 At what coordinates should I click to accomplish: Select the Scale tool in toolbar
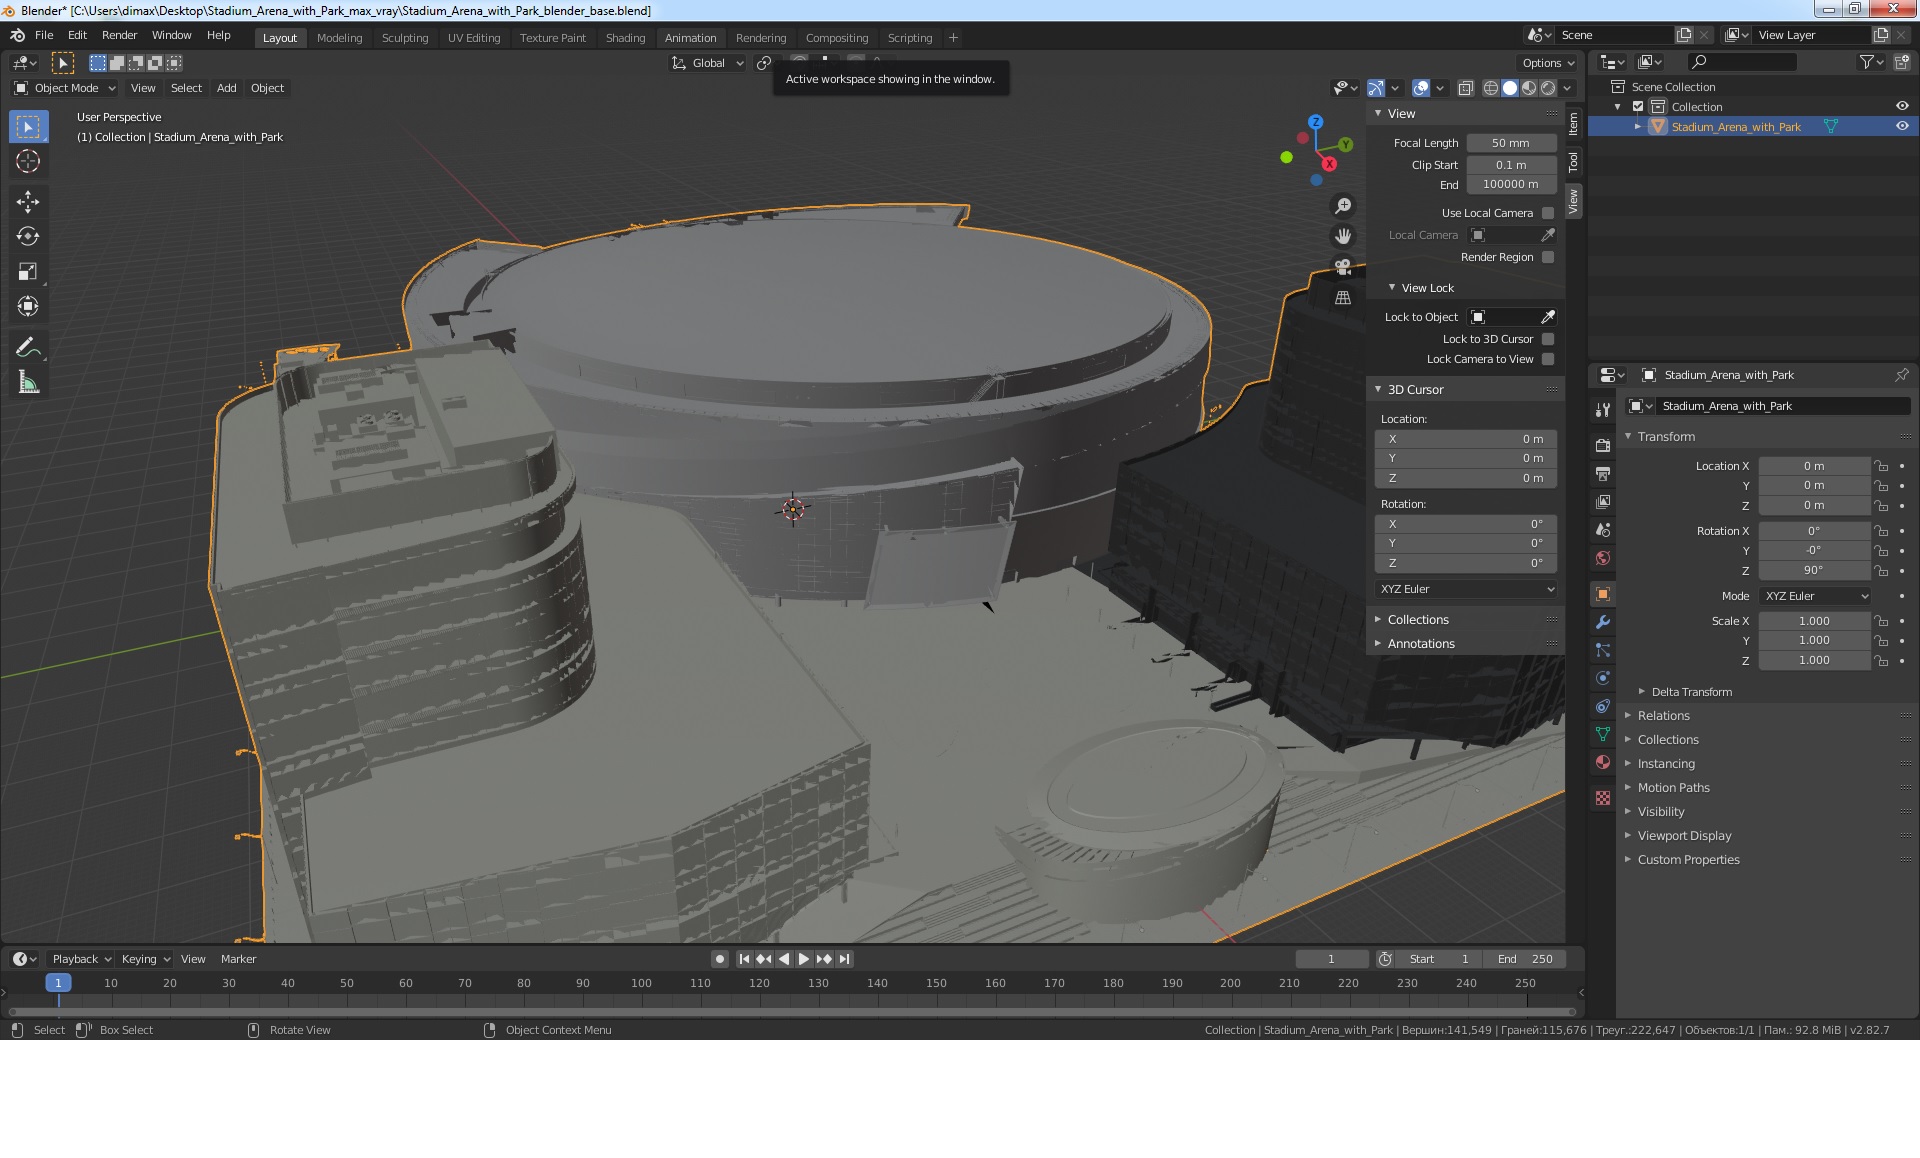28,272
